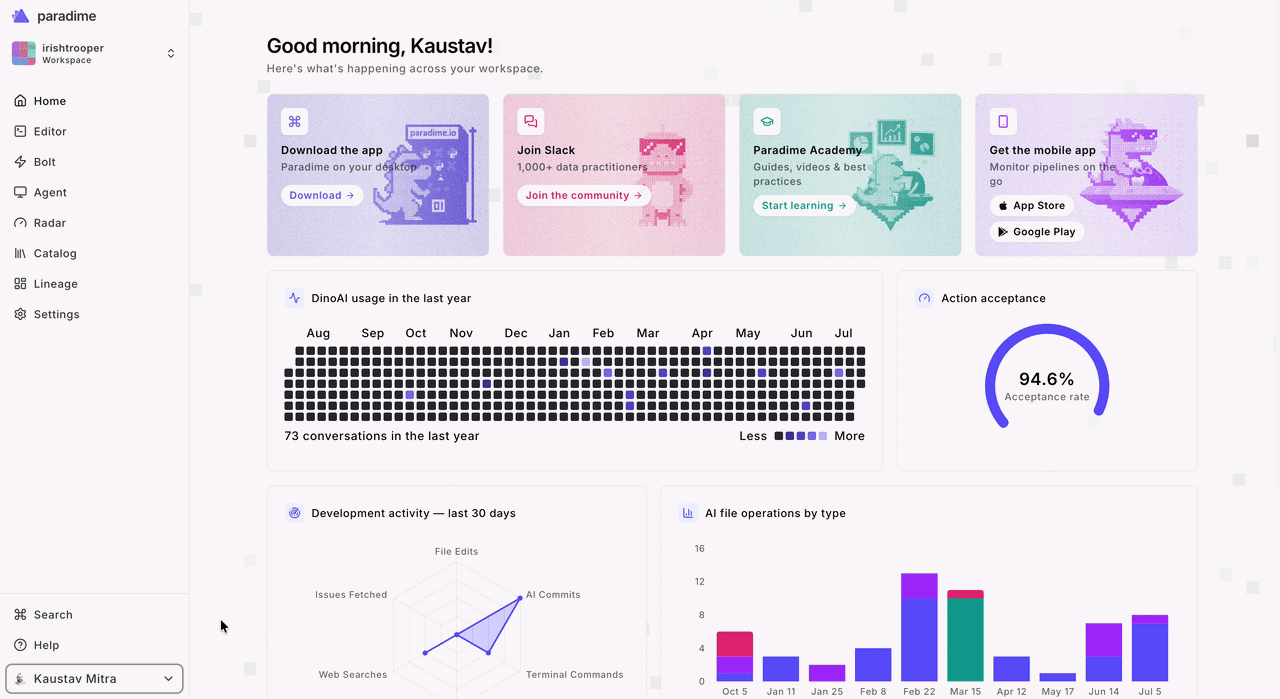Click the Help question mark icon
Viewport: 1280px width, 699px height.
pyautogui.click(x=21, y=645)
